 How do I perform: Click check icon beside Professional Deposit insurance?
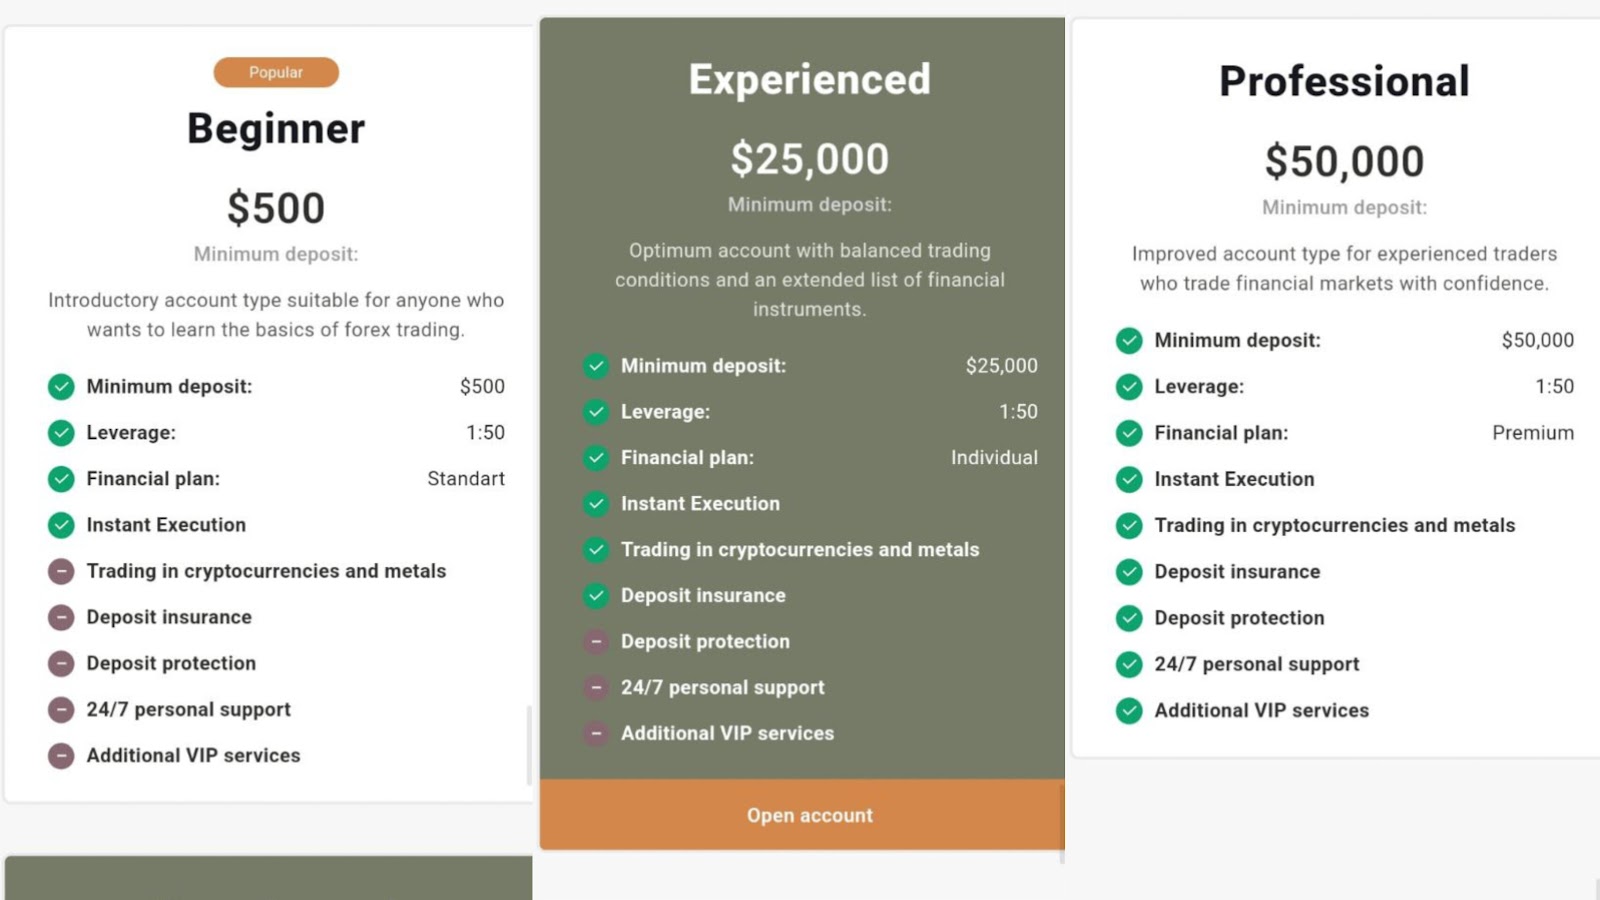(x=1129, y=572)
